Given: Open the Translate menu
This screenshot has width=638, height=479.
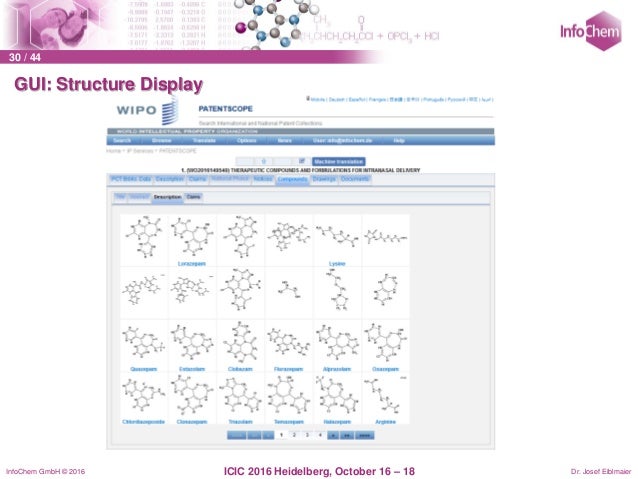Looking at the screenshot, I should pos(204,140).
